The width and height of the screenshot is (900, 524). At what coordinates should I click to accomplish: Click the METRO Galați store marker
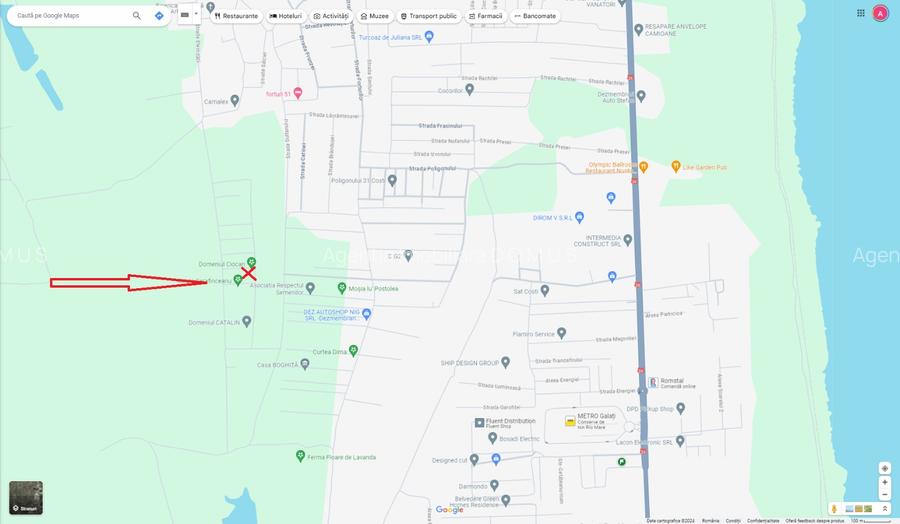570,421
